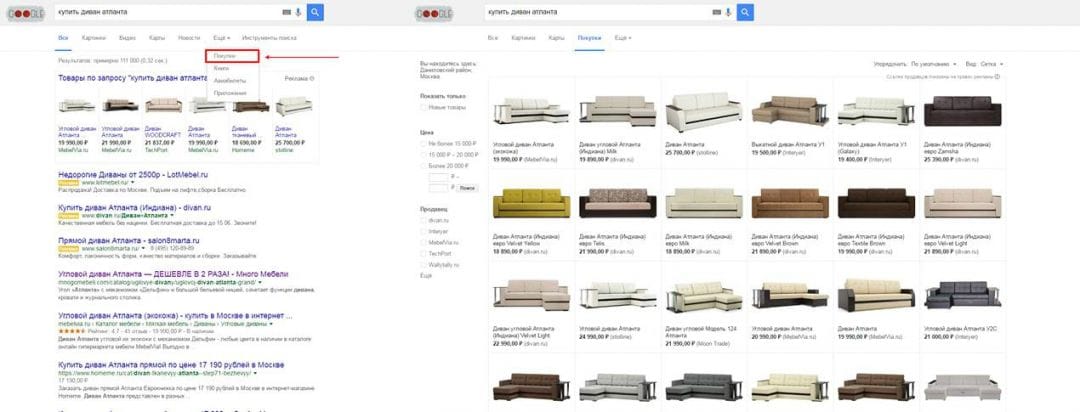Check seller filter divan.ru
Image resolution: width=1080 pixels, height=412 pixels.
click(424, 220)
